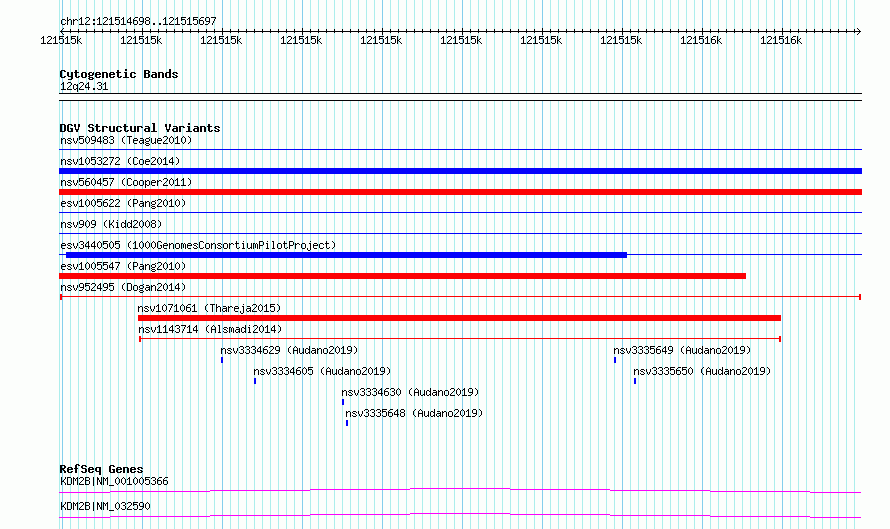Click the esv1005622 (Pang2010) label
The height and width of the screenshot is (529, 890).
point(123,203)
